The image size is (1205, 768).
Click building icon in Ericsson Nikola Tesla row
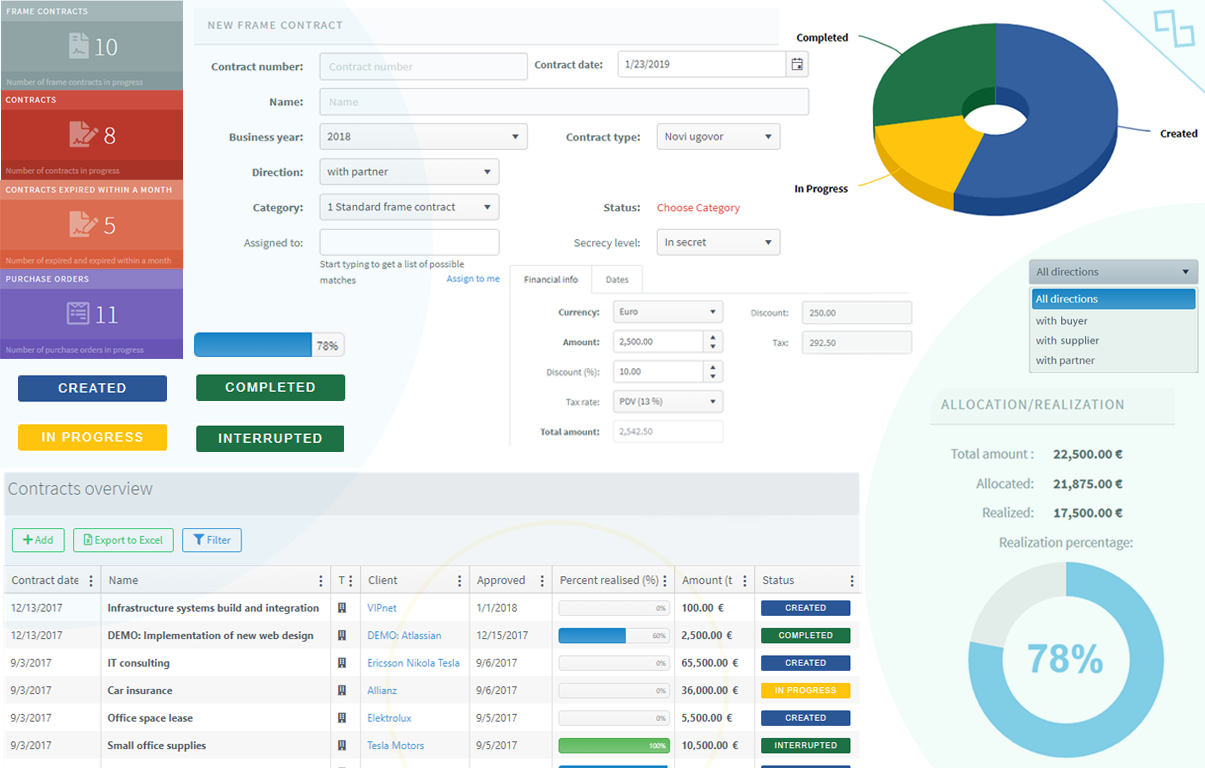pos(342,663)
